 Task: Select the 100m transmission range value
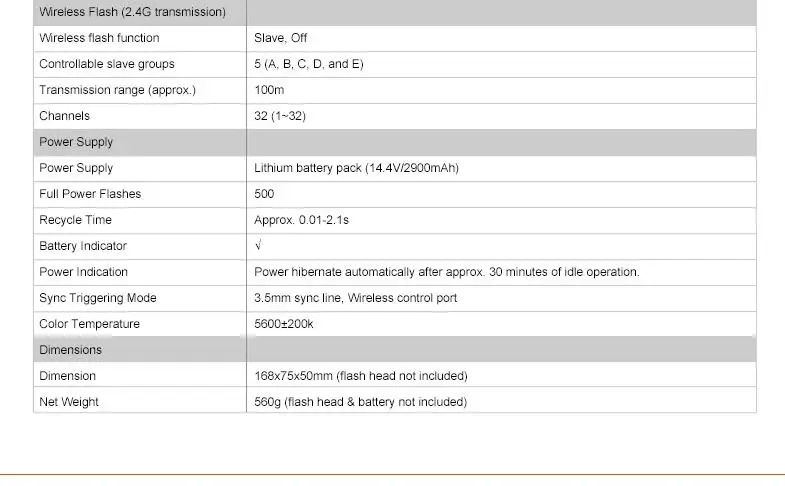click(269, 90)
